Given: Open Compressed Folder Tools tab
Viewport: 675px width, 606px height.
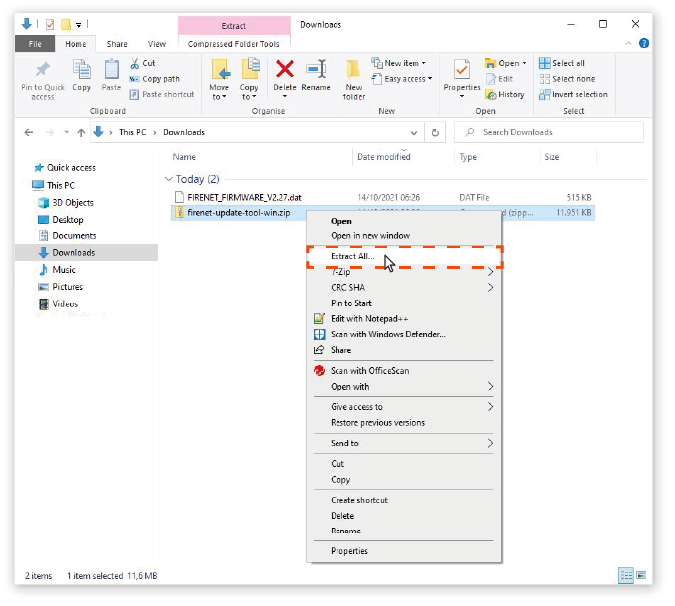Looking at the screenshot, I should click(234, 44).
